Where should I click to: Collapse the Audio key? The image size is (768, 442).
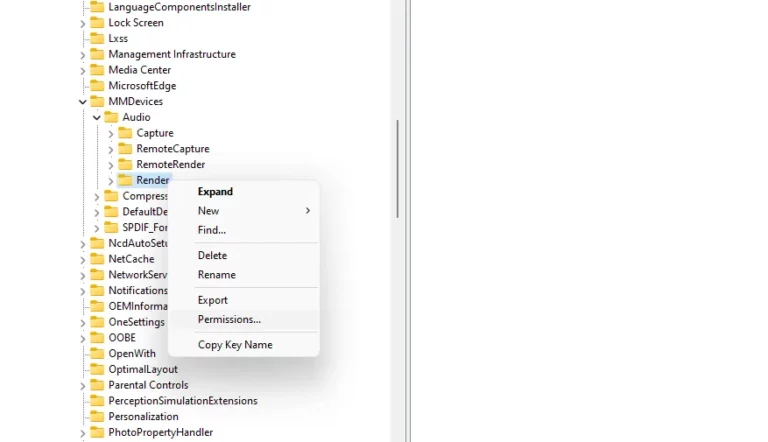(x=96, y=118)
